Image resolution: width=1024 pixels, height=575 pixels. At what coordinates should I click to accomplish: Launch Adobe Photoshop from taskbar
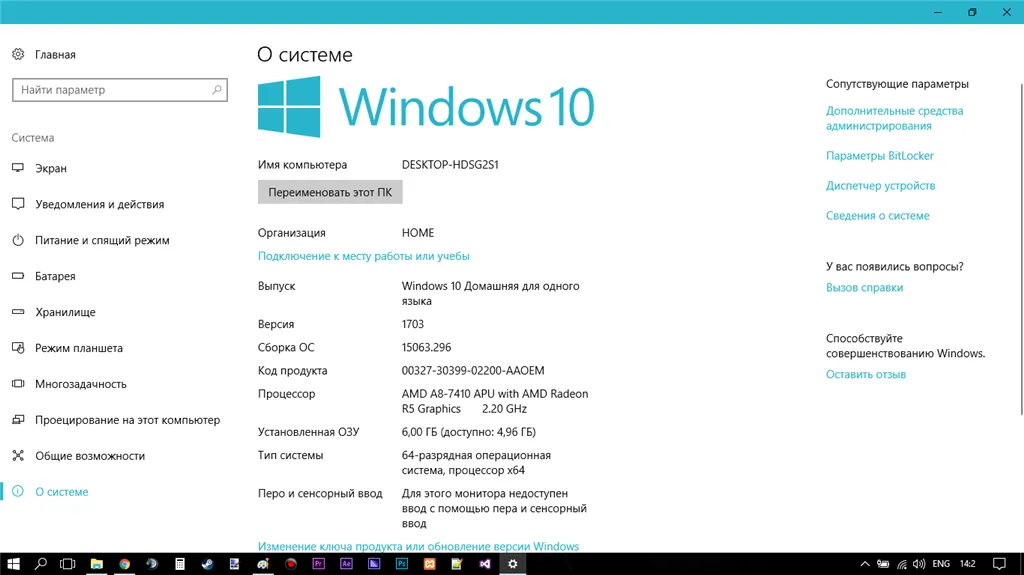coord(402,564)
